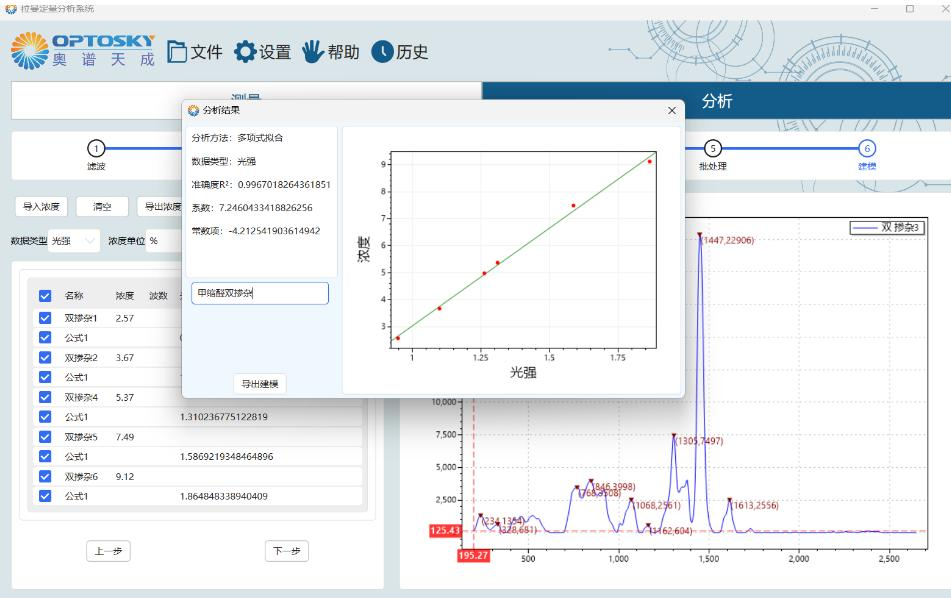Uncheck the 公式1 row with value 1.5869219348464896

tap(45, 456)
